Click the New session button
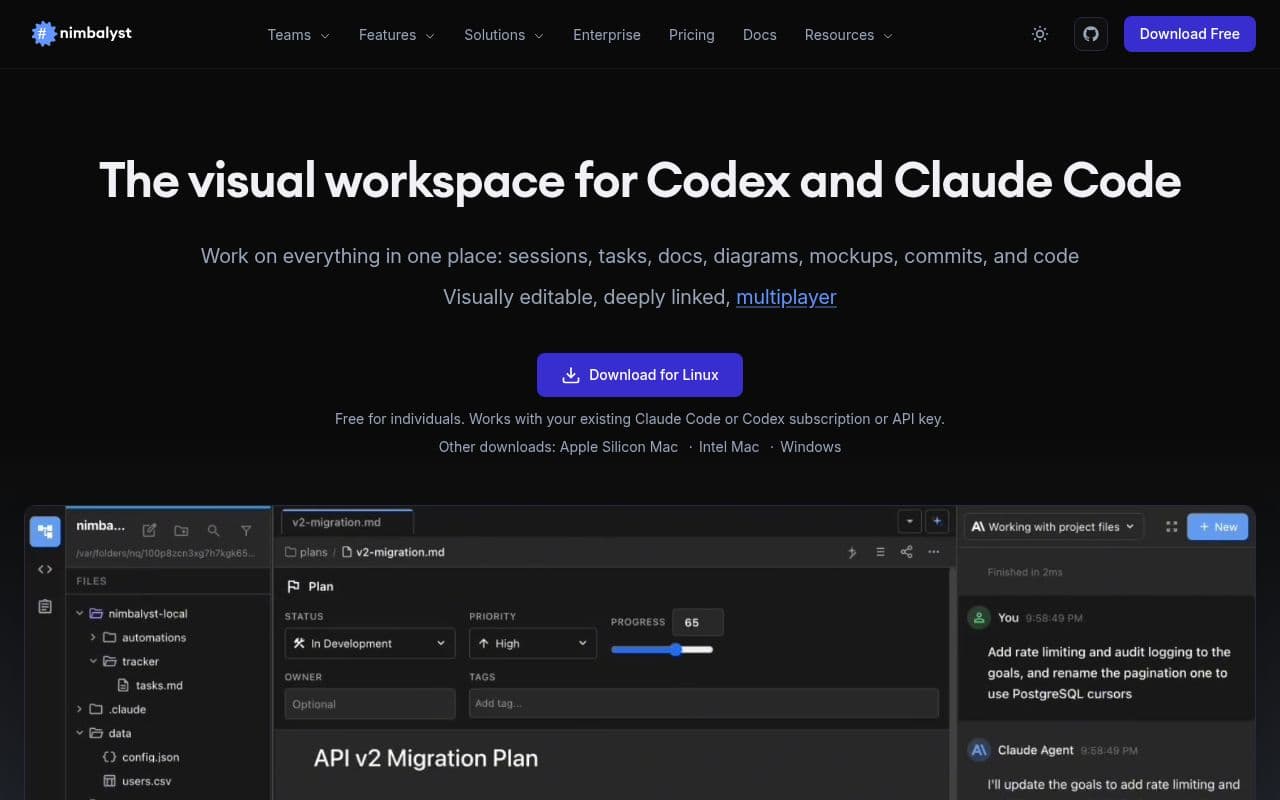 1218,527
